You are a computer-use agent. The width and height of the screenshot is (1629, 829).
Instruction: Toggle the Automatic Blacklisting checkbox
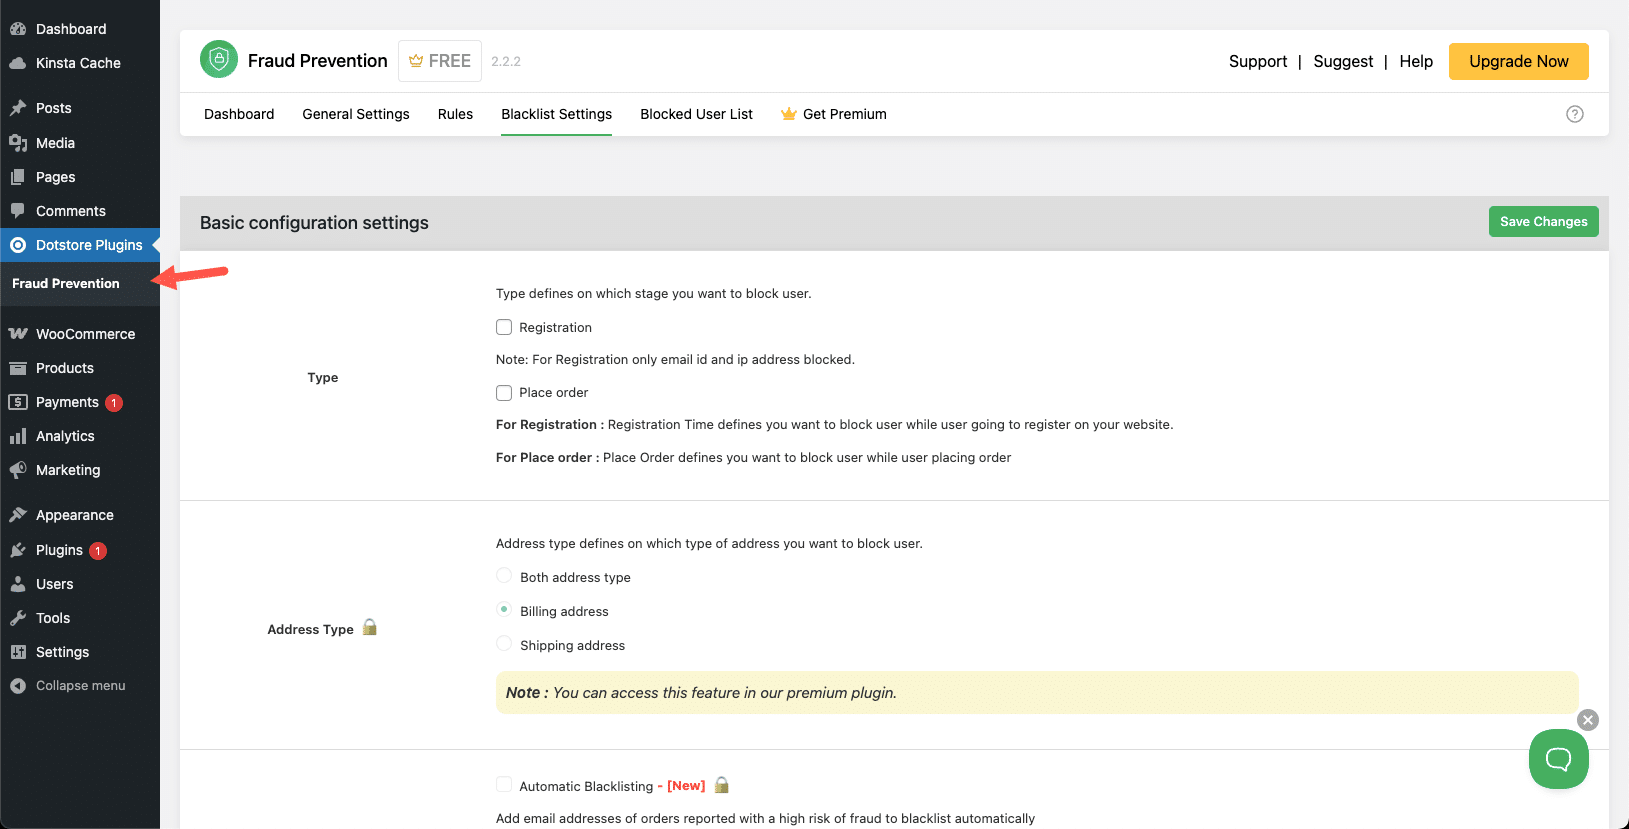tap(504, 785)
